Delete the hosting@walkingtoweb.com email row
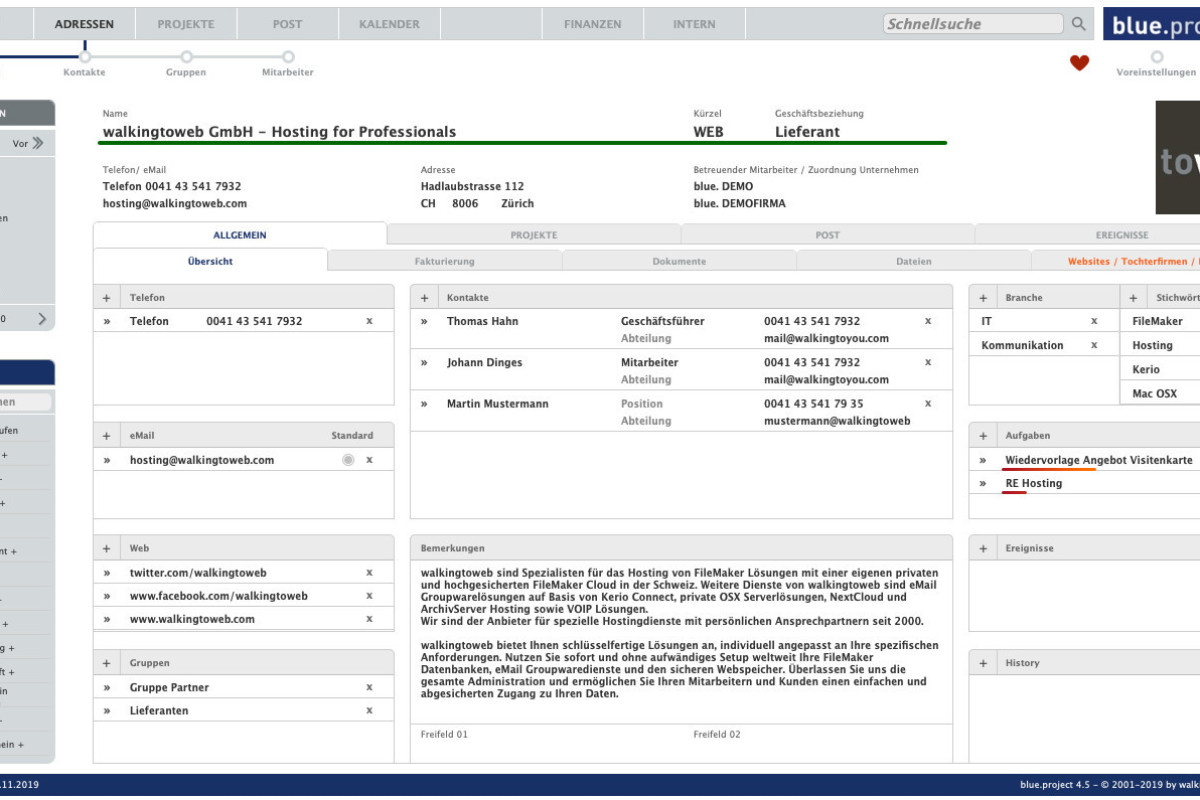The width and height of the screenshot is (1200, 800). (x=369, y=460)
